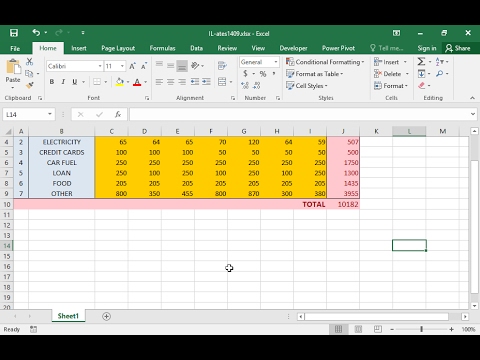Toggle Bold formatting
480x360 pixels.
pyautogui.click(x=52, y=82)
